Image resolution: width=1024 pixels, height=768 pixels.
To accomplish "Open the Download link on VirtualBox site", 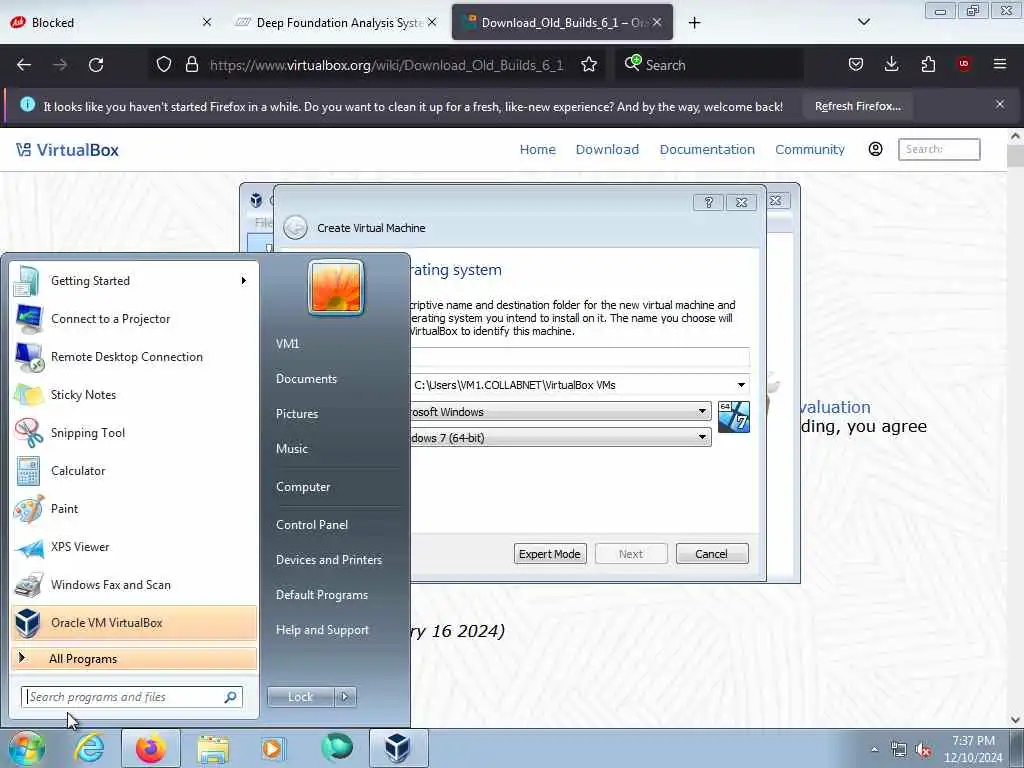I will (x=607, y=149).
